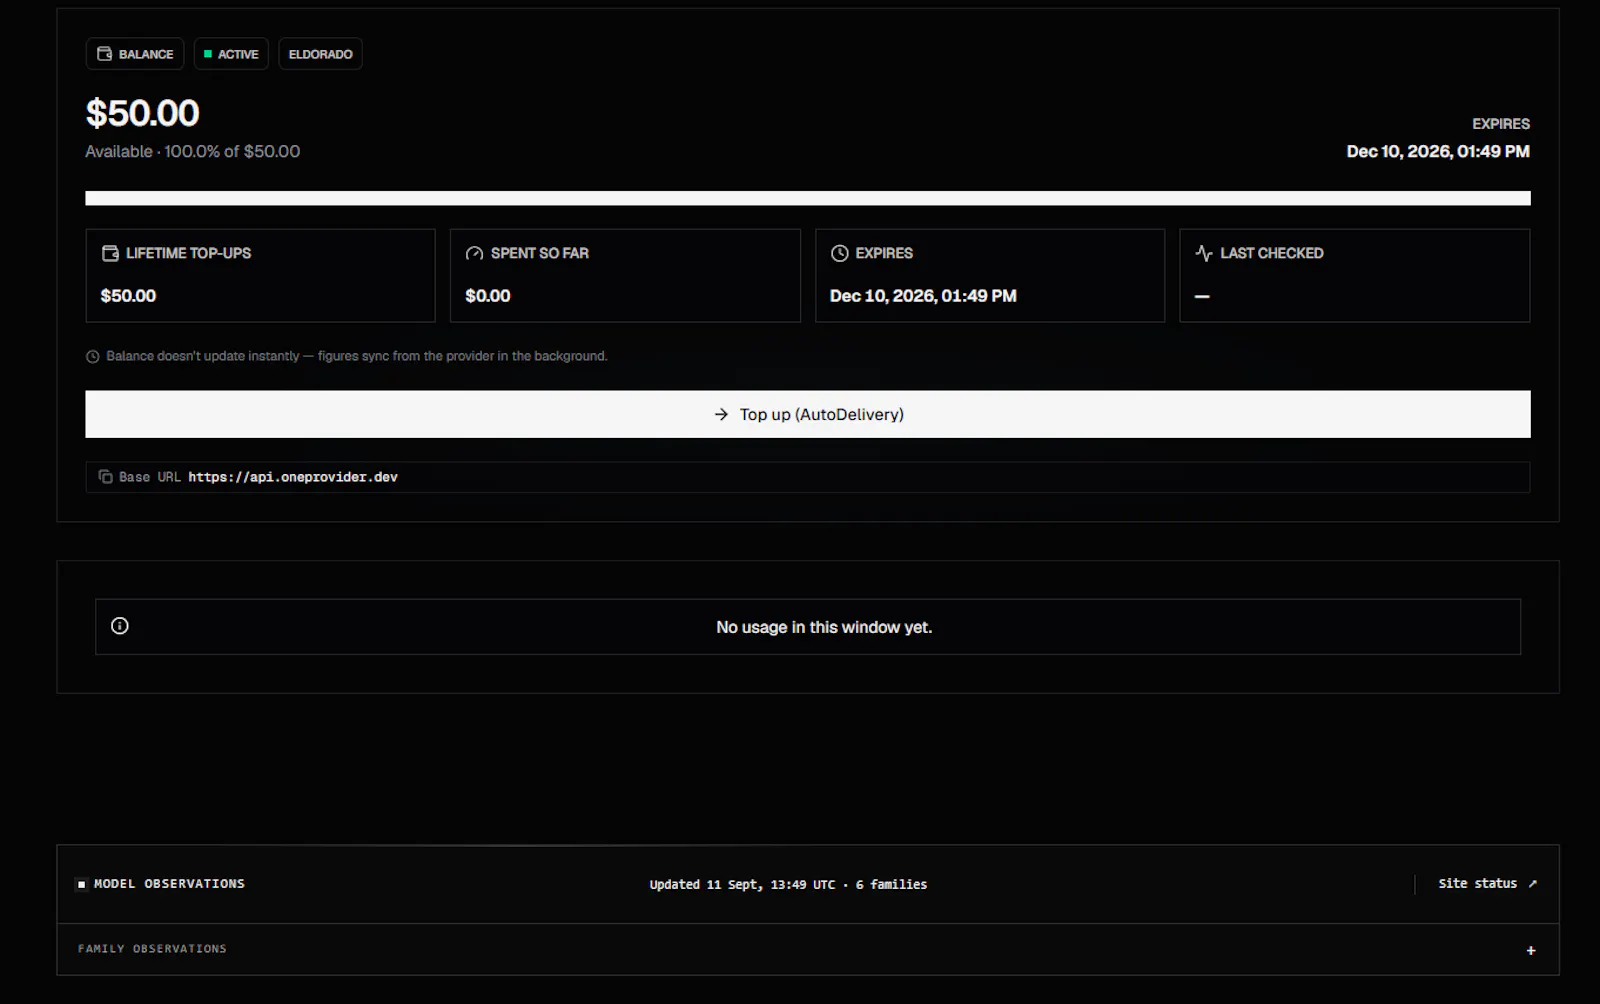Click the arrow icon in Top up button

tap(721, 414)
